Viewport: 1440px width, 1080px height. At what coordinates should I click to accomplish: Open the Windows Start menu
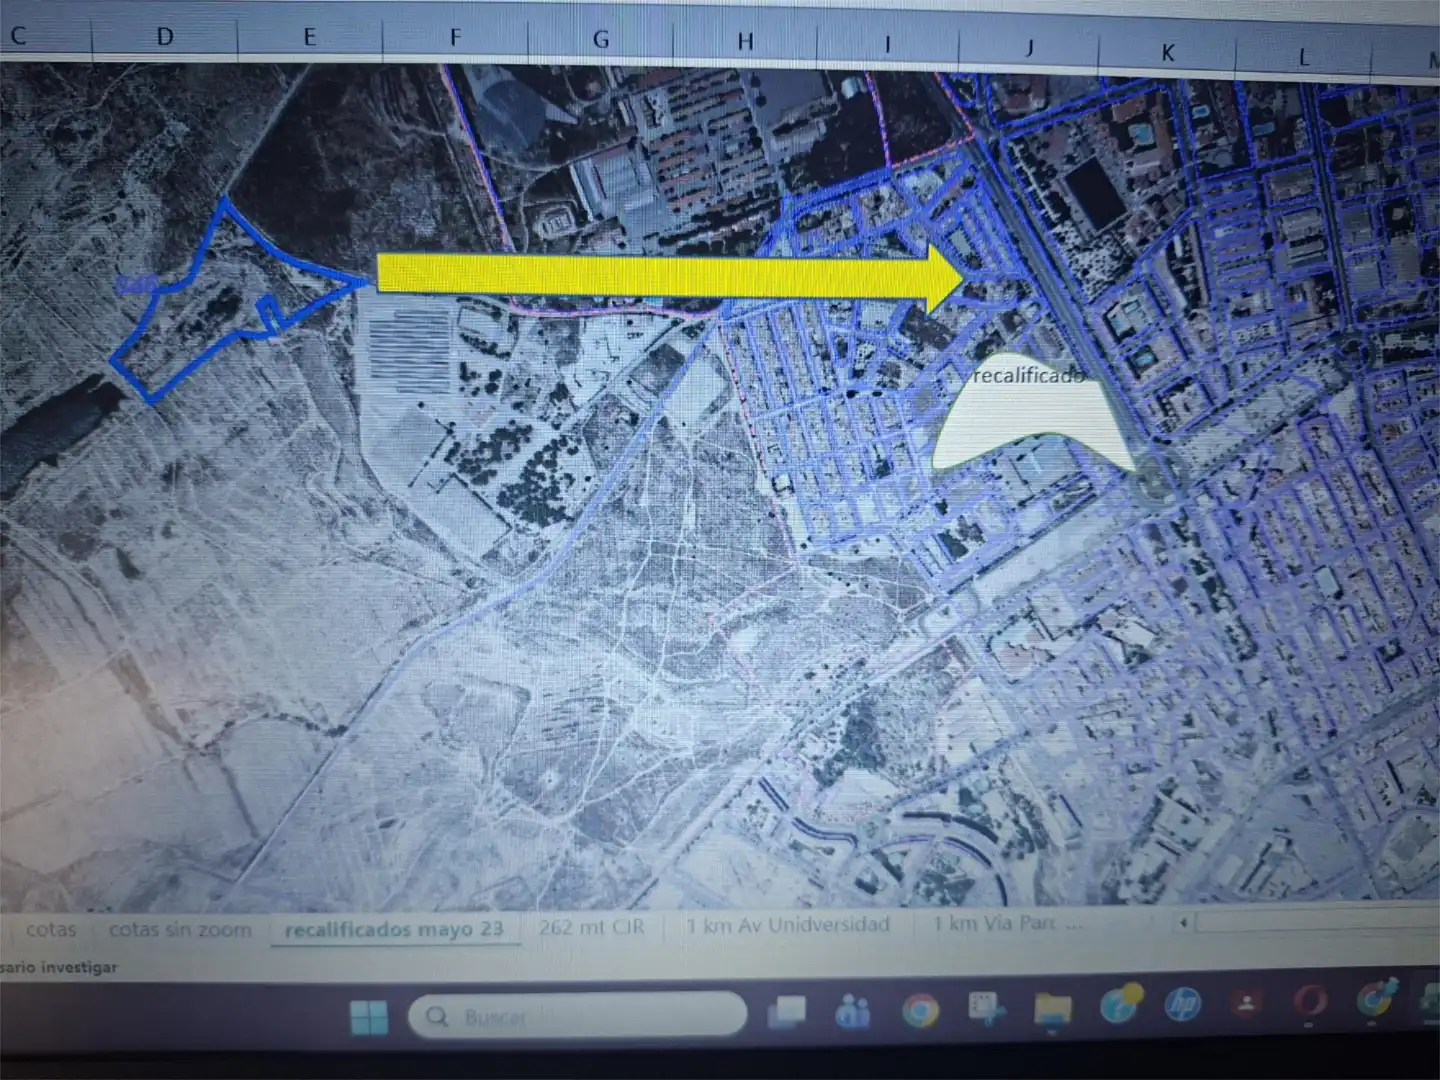tap(369, 1018)
